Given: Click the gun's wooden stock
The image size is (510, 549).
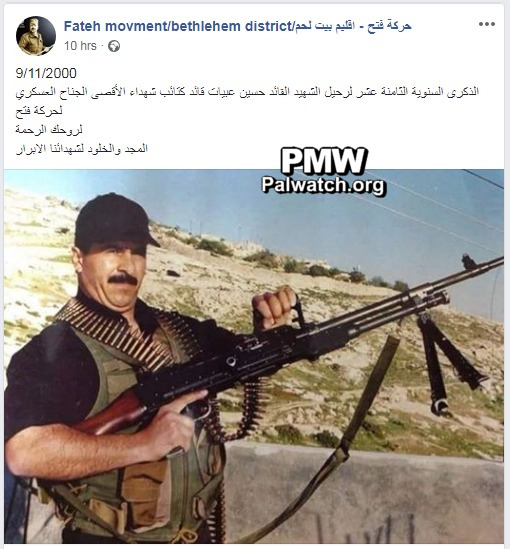Looking at the screenshot, I should [x=110, y=413].
